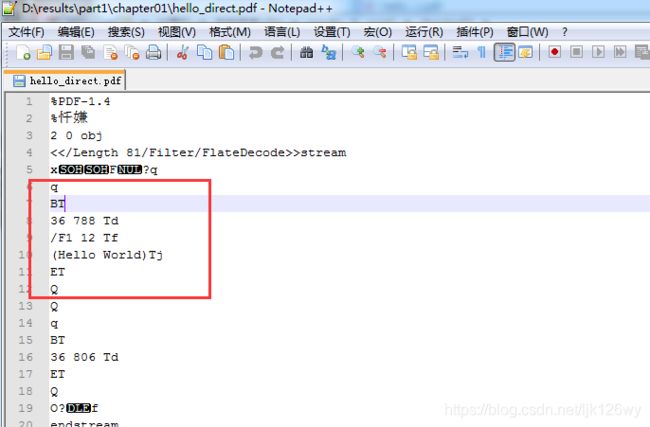Copy selection with the Copy icon
This screenshot has width=650, height=427.
[204, 53]
